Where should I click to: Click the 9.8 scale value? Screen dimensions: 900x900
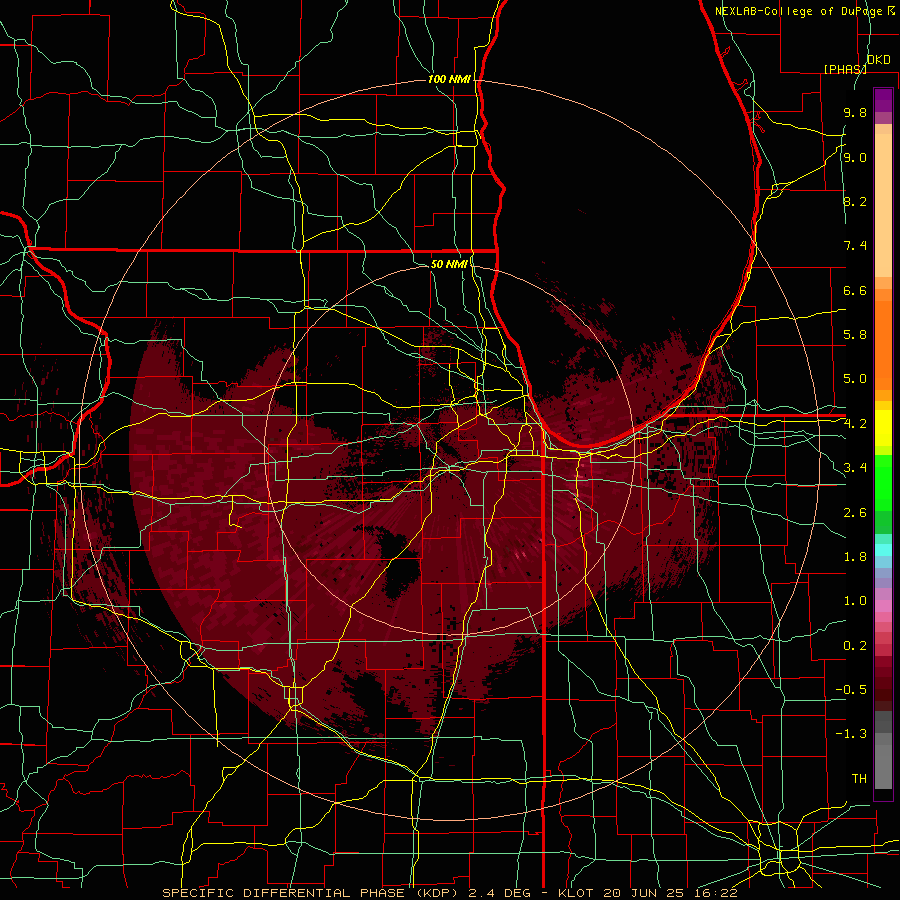855,112
